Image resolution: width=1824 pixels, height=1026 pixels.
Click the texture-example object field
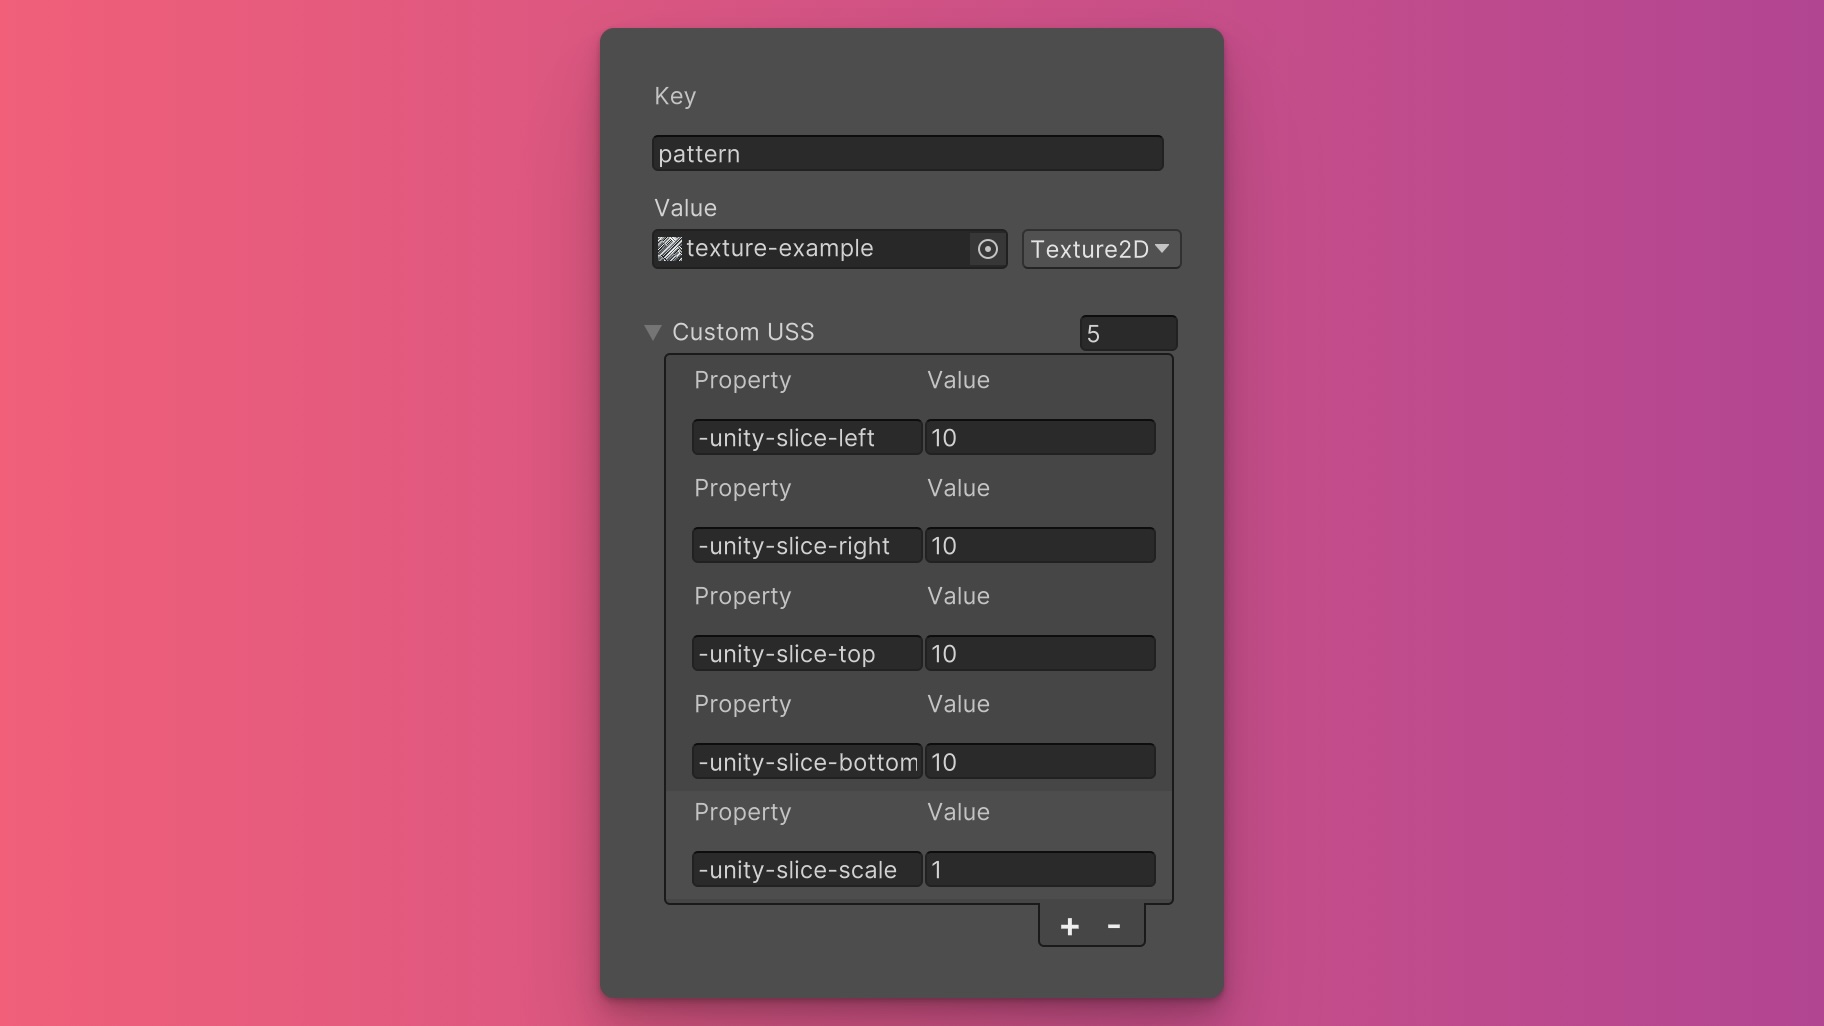pos(829,249)
